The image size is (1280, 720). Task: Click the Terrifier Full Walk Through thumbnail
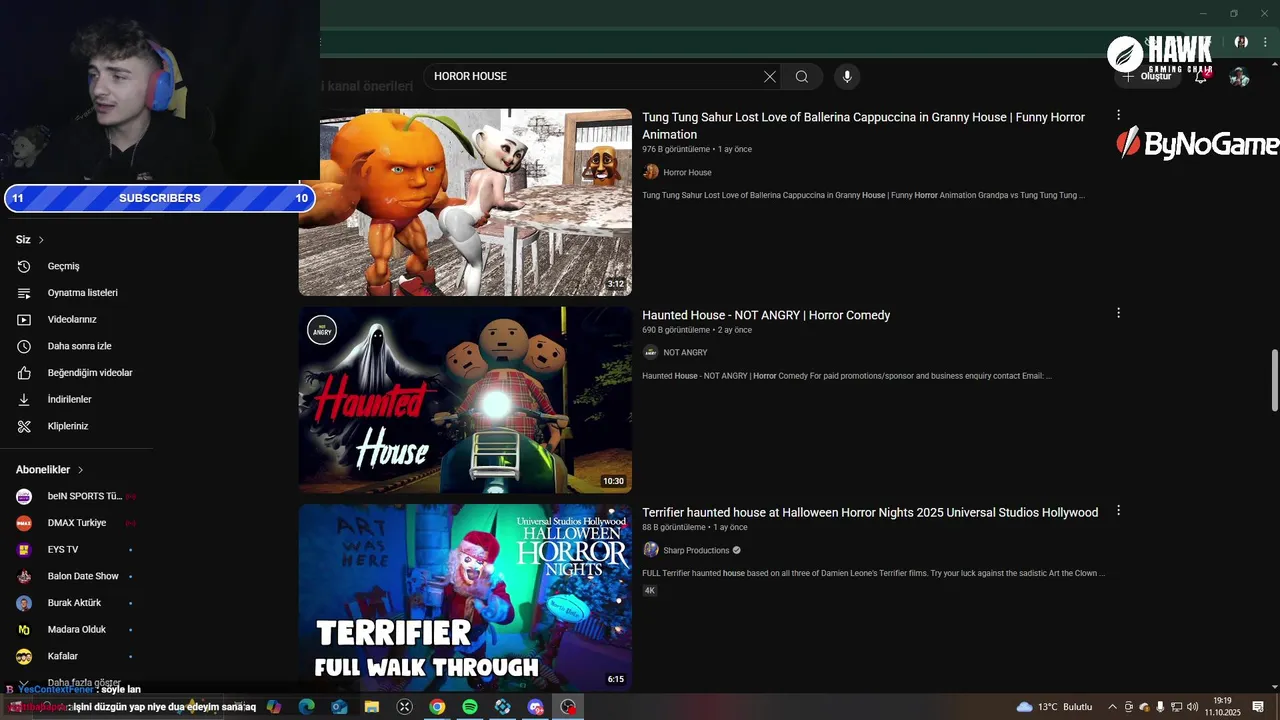click(x=465, y=597)
